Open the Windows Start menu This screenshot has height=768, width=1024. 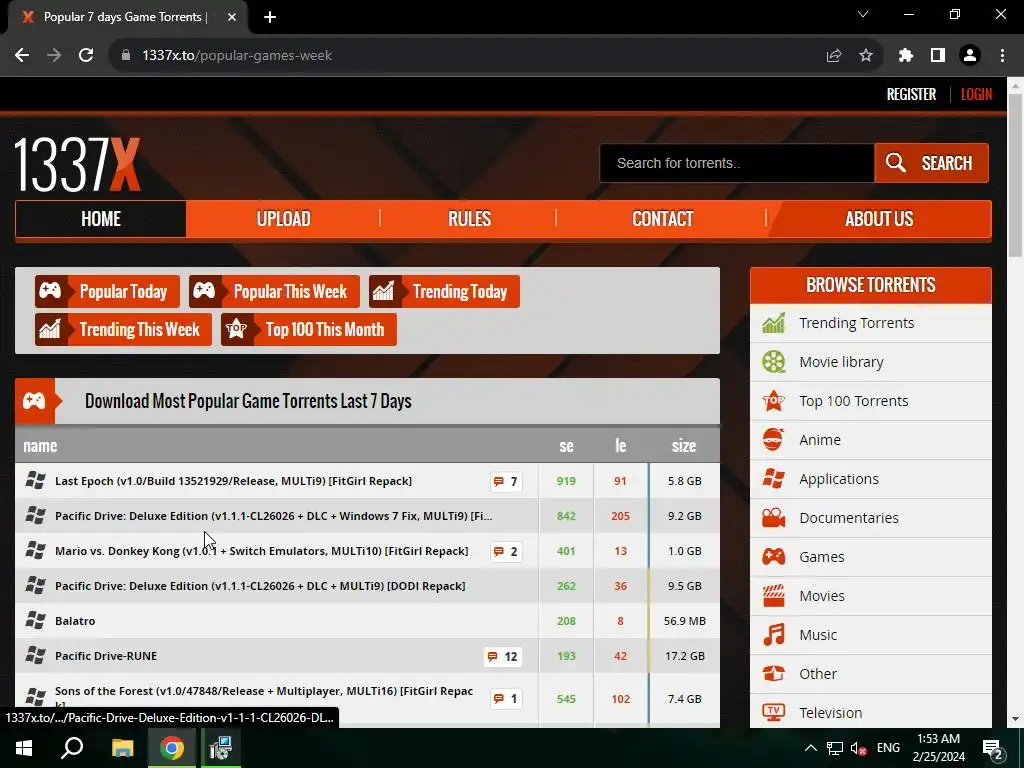click(24, 748)
